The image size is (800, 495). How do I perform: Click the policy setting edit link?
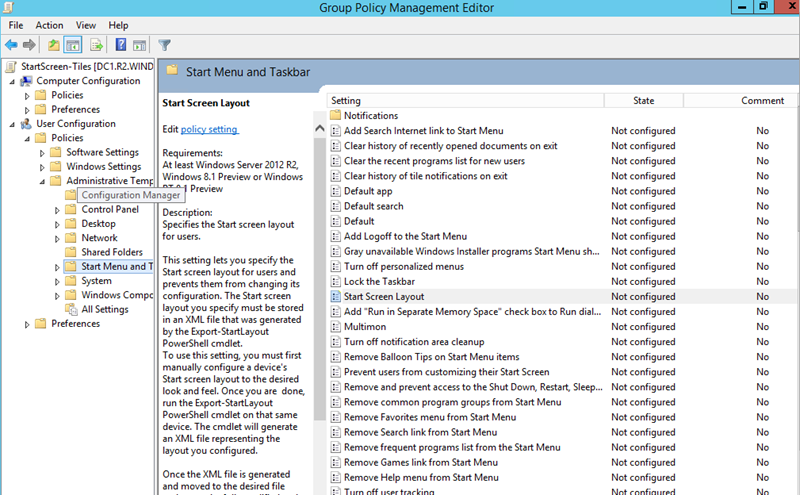tap(209, 130)
